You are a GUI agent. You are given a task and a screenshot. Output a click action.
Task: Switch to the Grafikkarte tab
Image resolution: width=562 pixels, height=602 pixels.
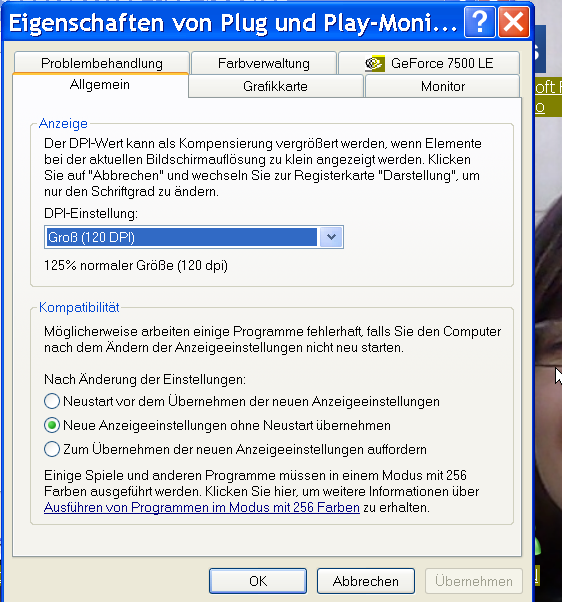pyautogui.click(x=275, y=86)
